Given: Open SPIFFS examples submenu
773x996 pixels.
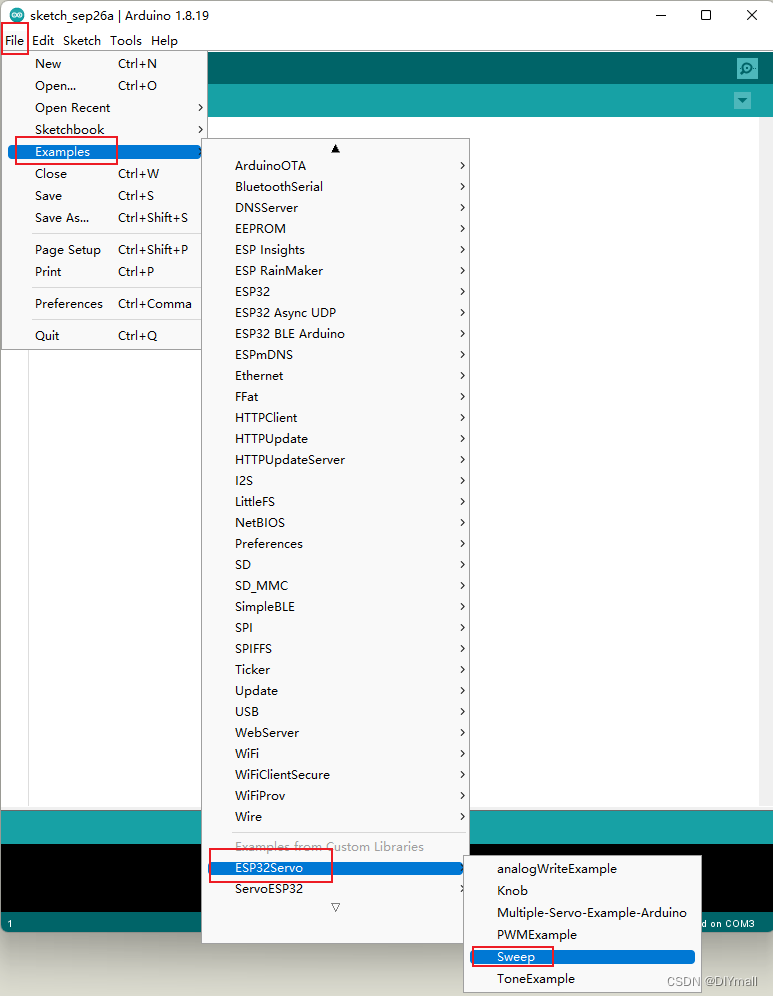Looking at the screenshot, I should click(x=336, y=648).
